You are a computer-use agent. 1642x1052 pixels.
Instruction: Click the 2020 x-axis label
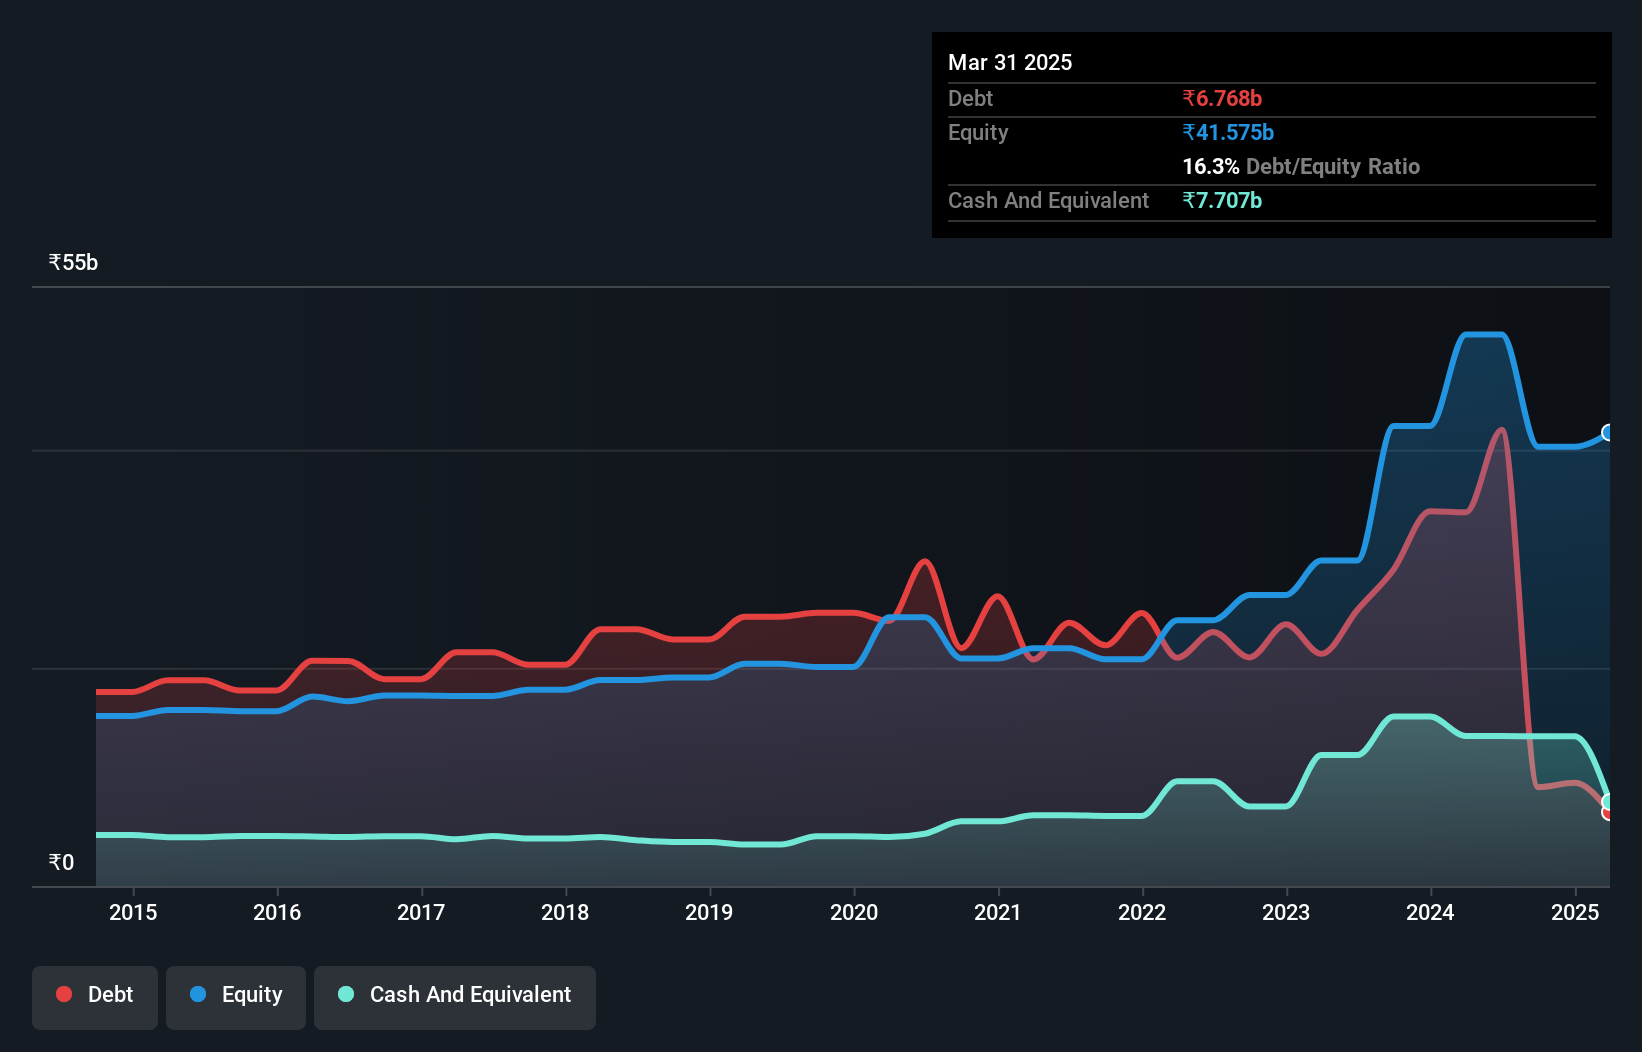click(854, 912)
